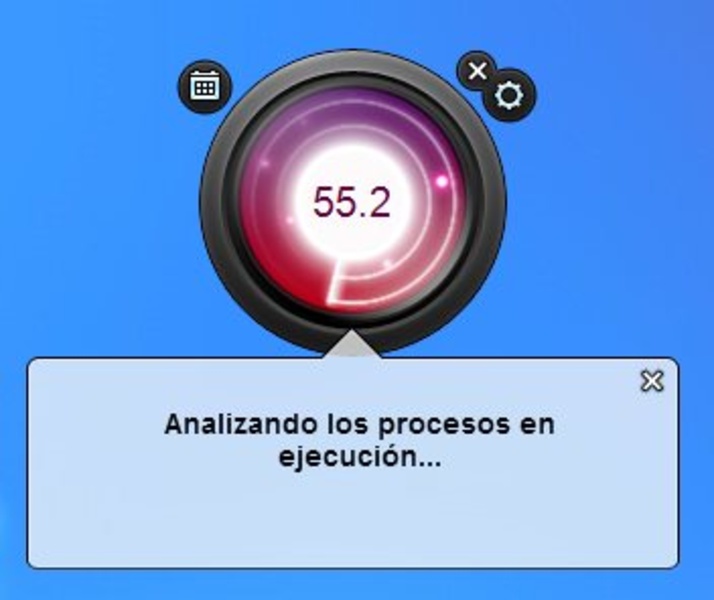The image size is (714, 600).
Task: Click the word "ejecución..." in the balloon
Action: 360,457
